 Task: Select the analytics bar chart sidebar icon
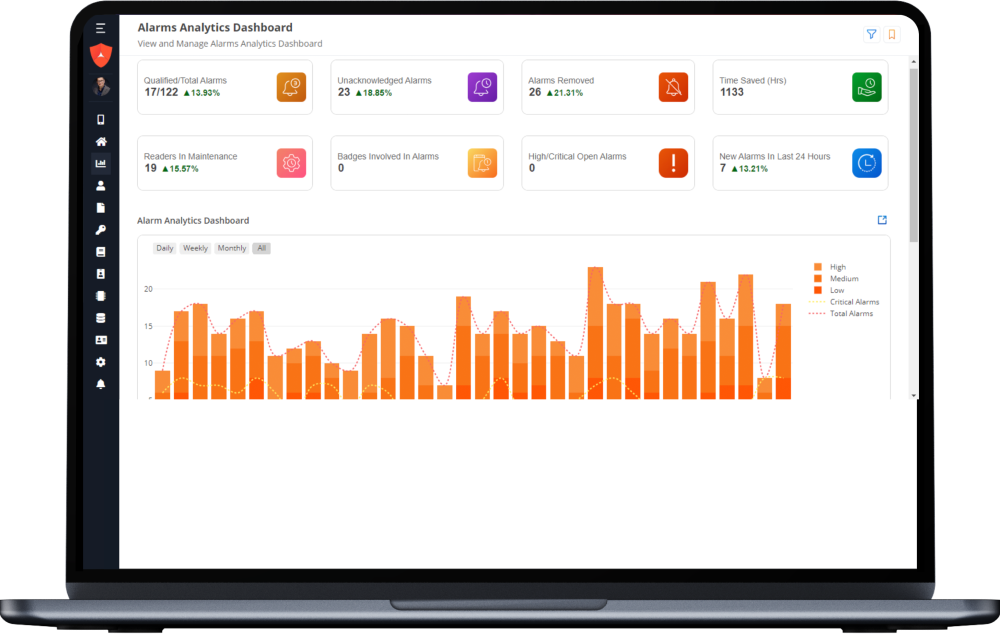click(x=100, y=163)
